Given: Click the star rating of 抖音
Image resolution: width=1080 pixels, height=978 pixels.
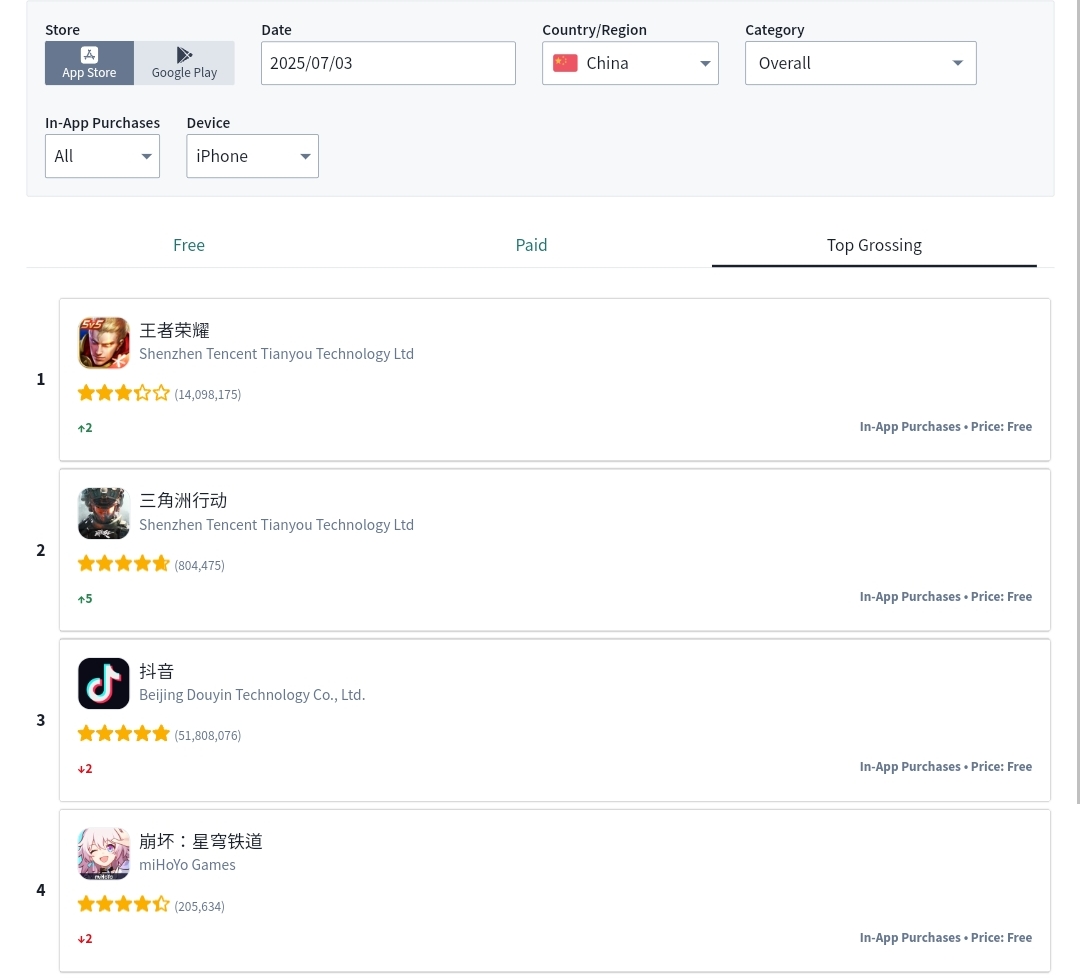Looking at the screenshot, I should click(x=123, y=734).
